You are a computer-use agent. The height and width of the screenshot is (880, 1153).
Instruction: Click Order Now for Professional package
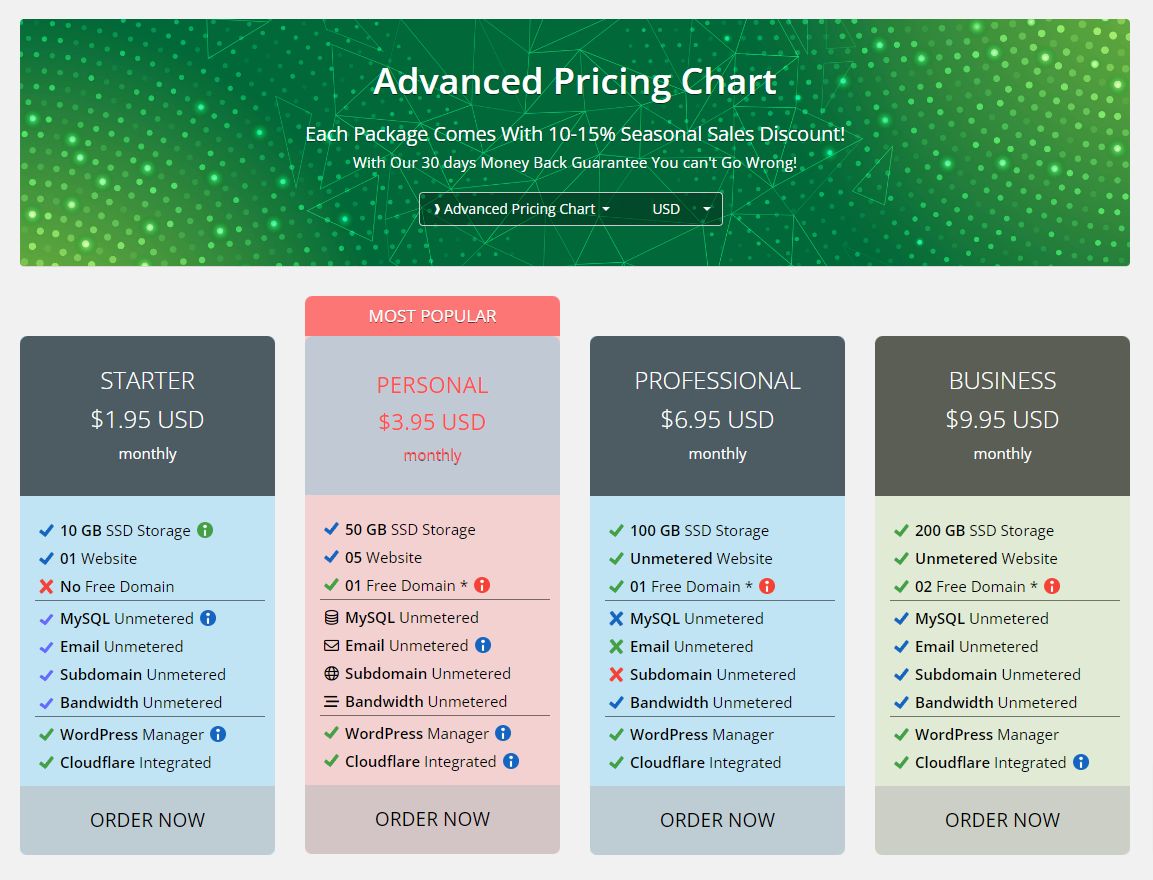click(717, 820)
